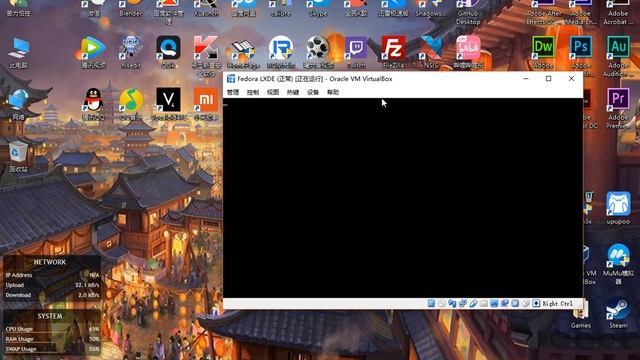Click the Right Ctrl host key label
This screenshot has height=360, width=640.
tap(558, 304)
